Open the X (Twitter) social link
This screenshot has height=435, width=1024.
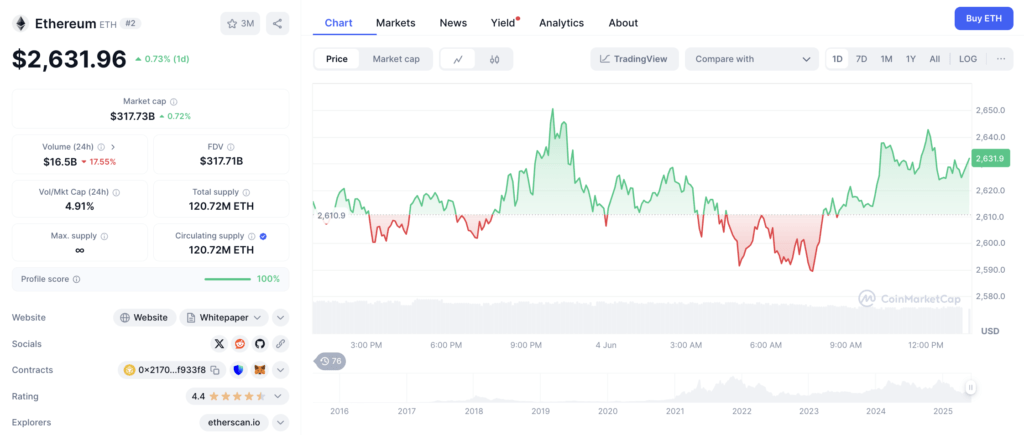[x=219, y=344]
